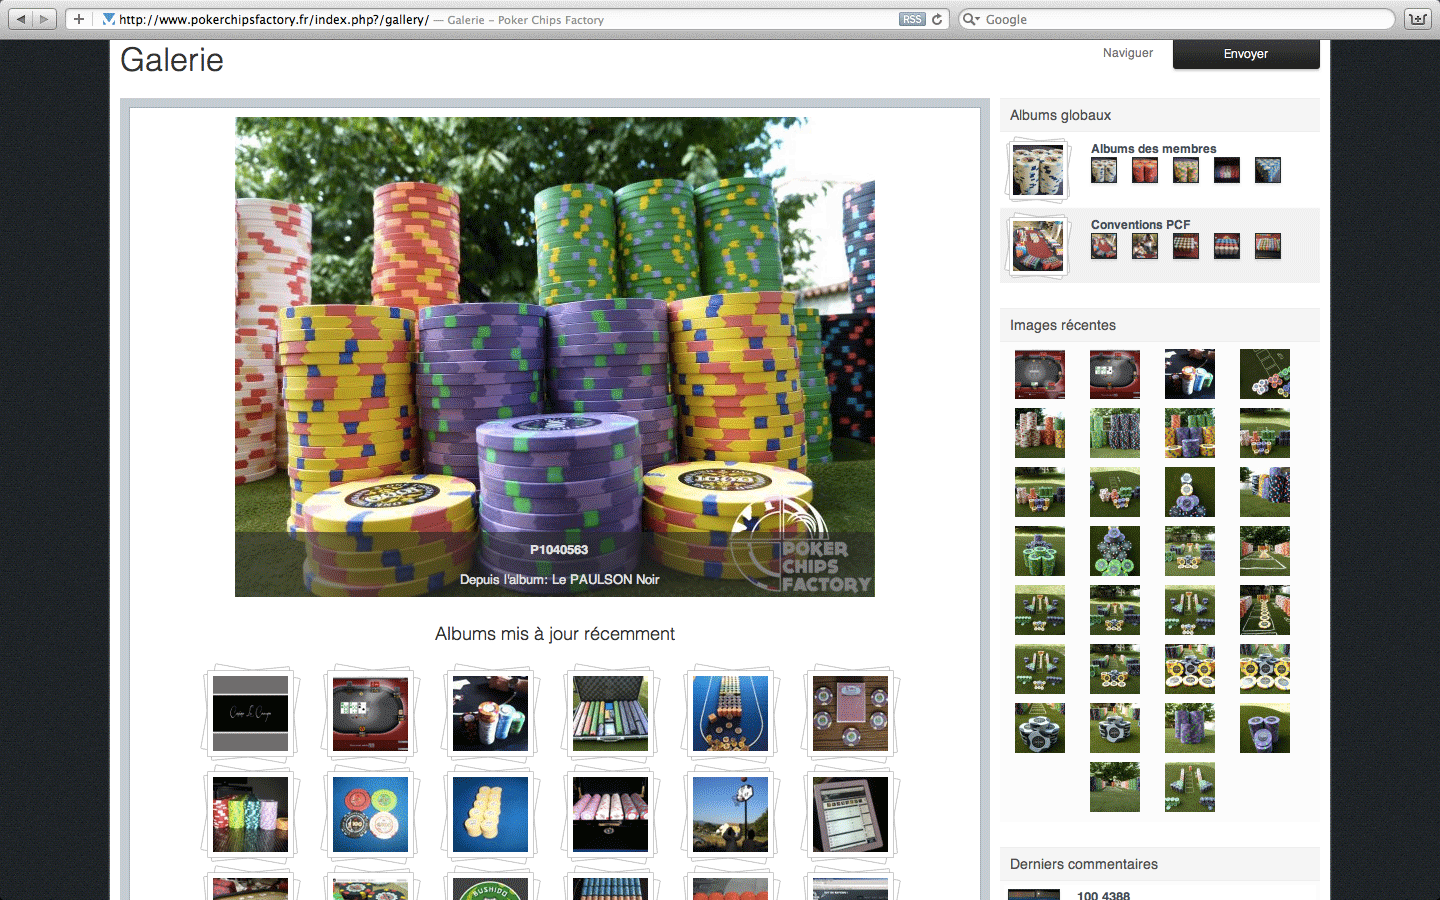The image size is (1440, 900).
Task: Open white-and-blue chips mini thumbnail under Albums des membres
Action: coord(1104,171)
